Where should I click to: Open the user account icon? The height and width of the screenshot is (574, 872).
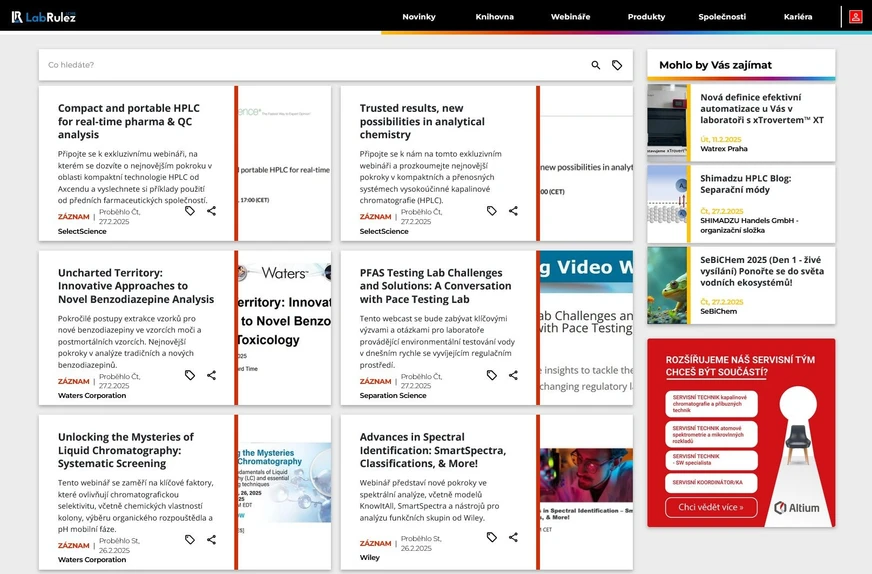tap(855, 17)
